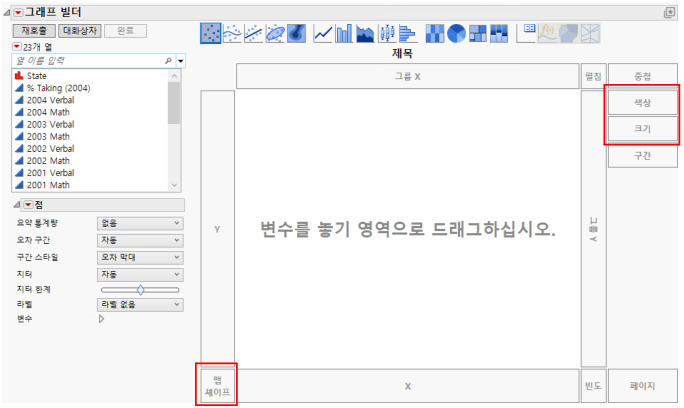The height and width of the screenshot is (408, 684).
Task: Click the nominal type icon beside State
Action: tap(19, 75)
